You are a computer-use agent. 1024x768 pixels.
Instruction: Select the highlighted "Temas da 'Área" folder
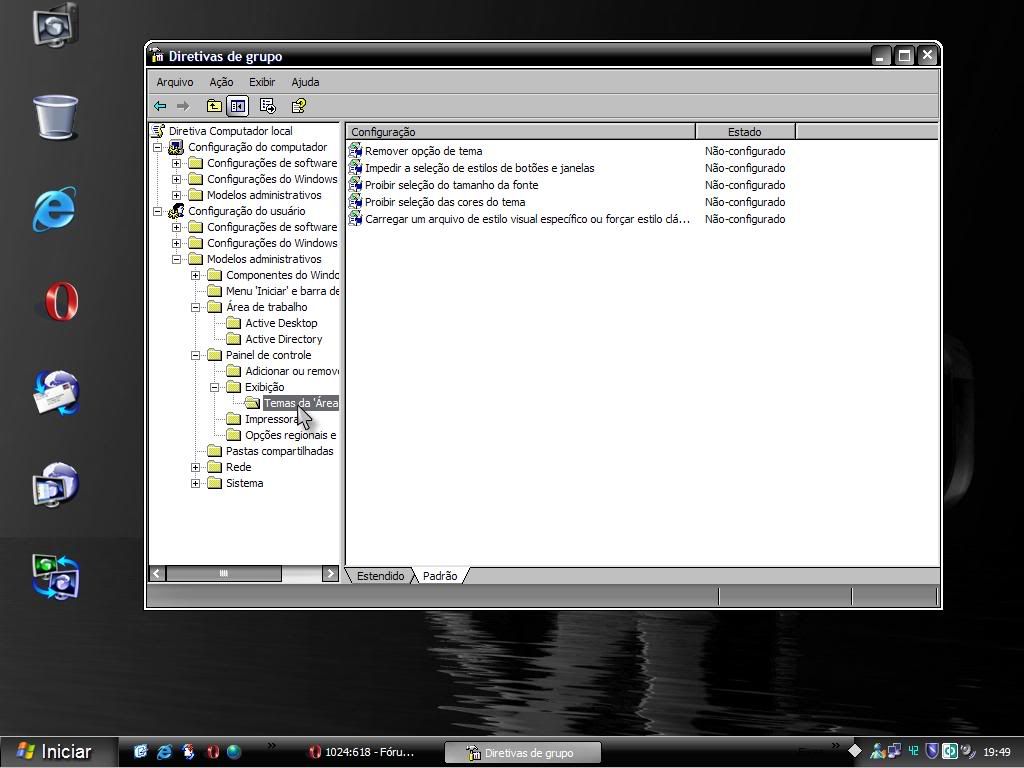(300, 404)
